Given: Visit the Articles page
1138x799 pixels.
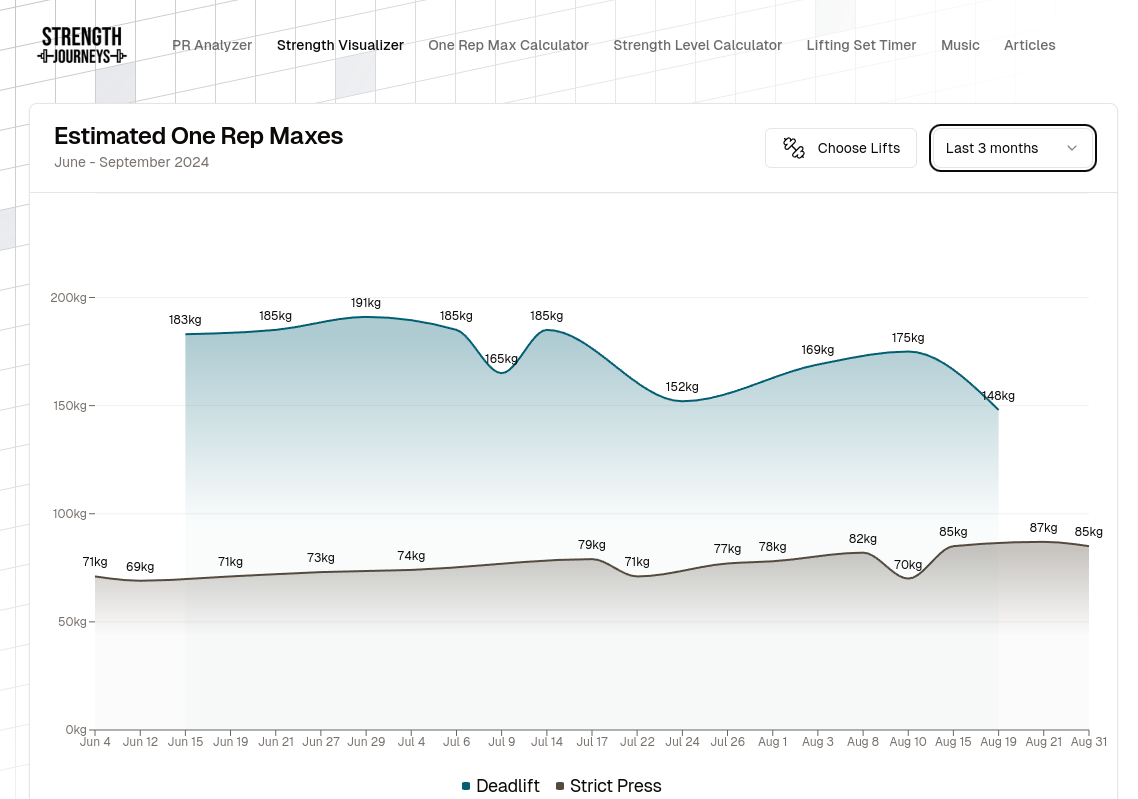Looking at the screenshot, I should [1029, 45].
